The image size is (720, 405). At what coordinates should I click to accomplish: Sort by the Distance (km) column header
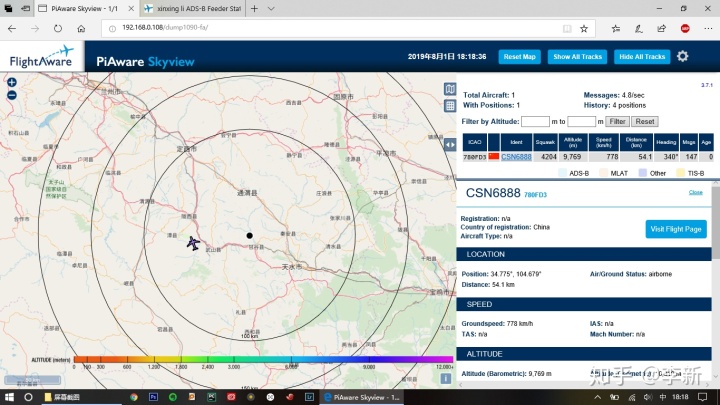[636, 142]
